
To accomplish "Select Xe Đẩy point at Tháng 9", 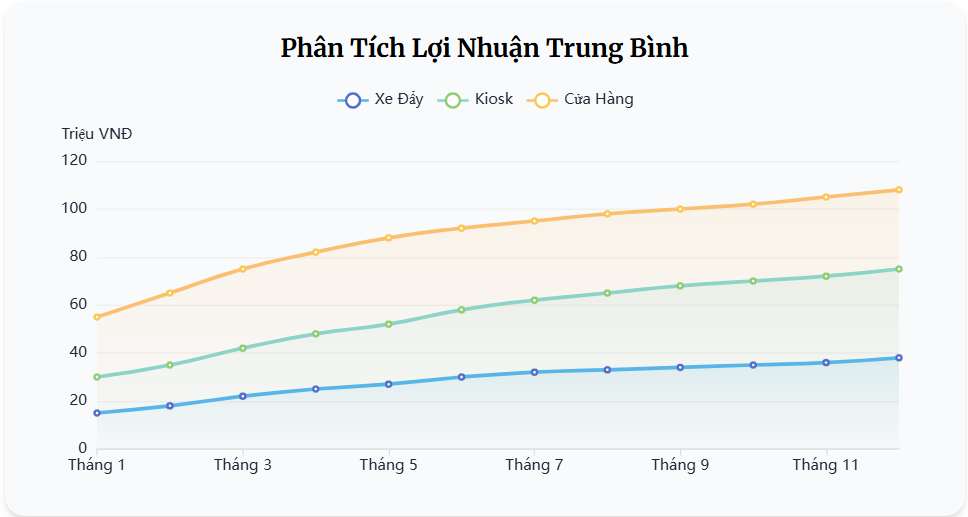I will [x=680, y=367].
